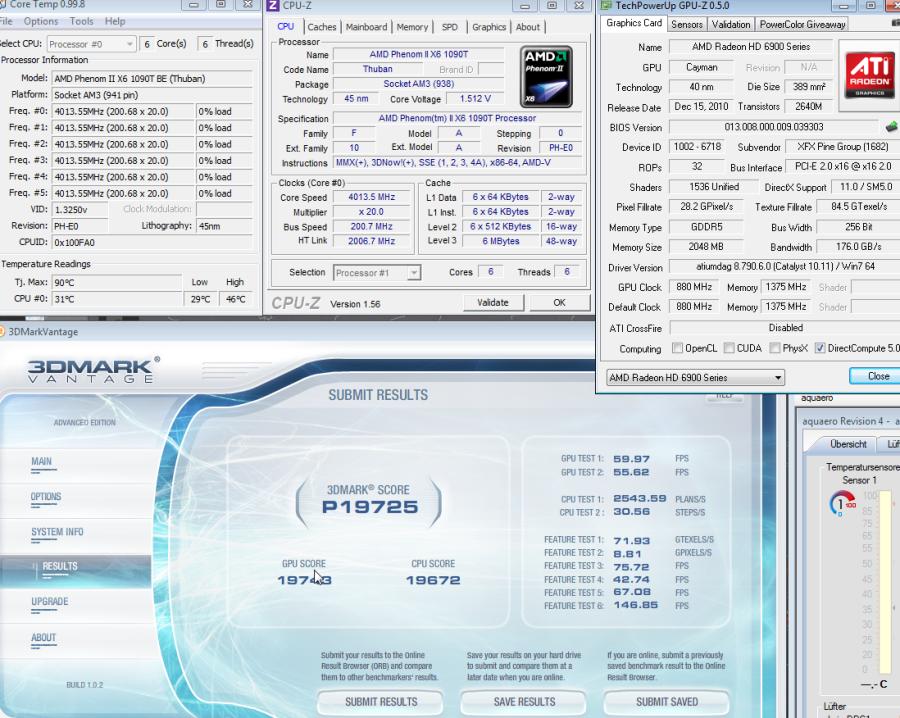The width and height of the screenshot is (900, 718).
Task: Click the ATI Radeon logo in GPU-Z
Action: tap(870, 75)
